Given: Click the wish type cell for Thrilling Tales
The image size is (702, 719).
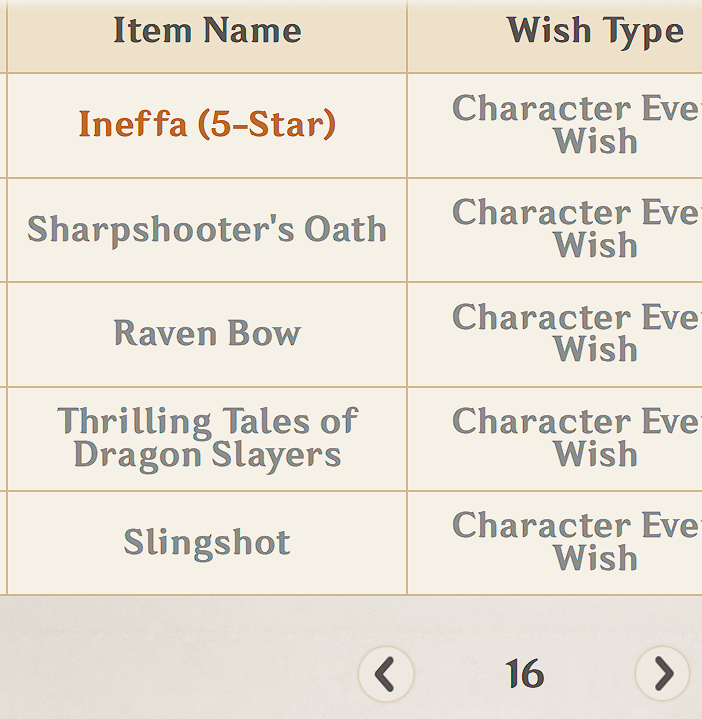Looking at the screenshot, I should coord(555,438).
